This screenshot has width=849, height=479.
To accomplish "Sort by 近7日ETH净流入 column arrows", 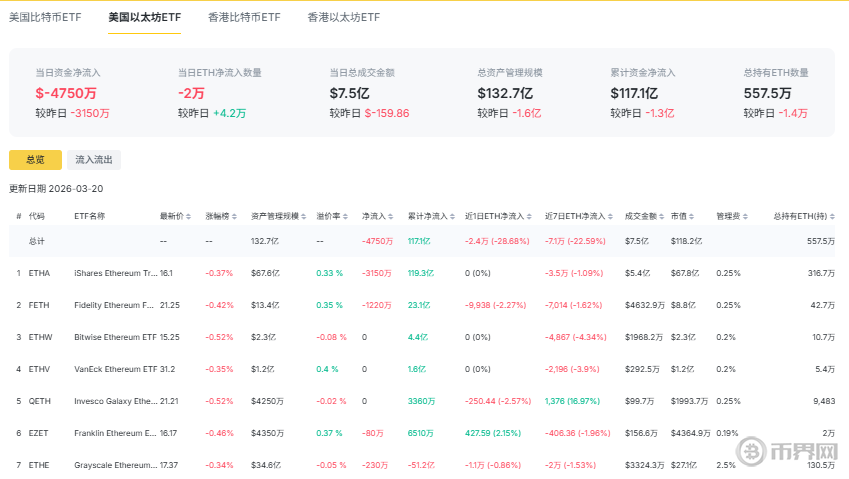I will point(610,216).
